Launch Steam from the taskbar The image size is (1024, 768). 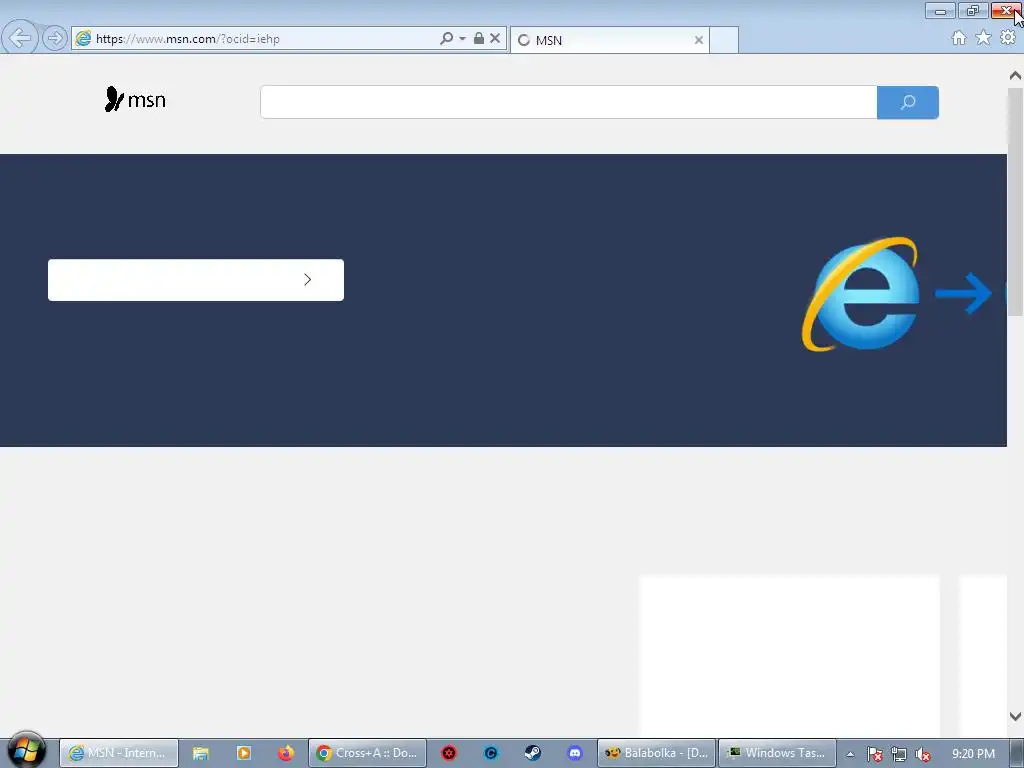coord(533,753)
